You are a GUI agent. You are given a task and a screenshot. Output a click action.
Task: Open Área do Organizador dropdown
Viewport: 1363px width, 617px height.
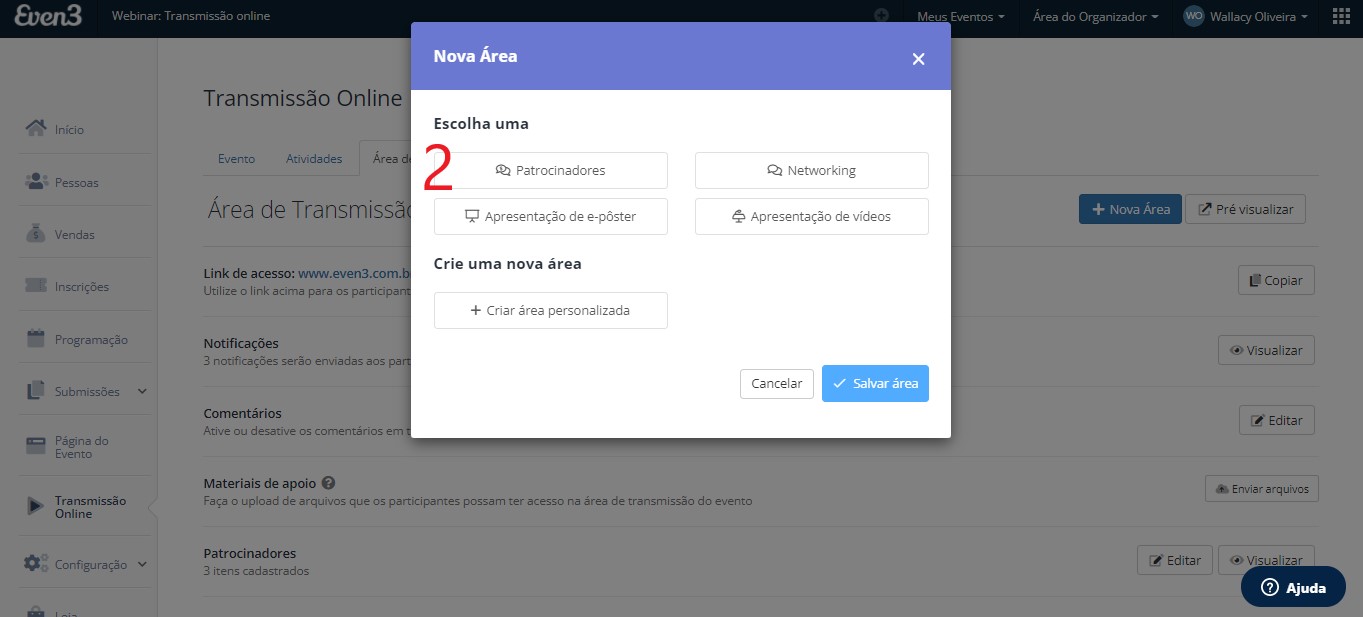(1095, 17)
